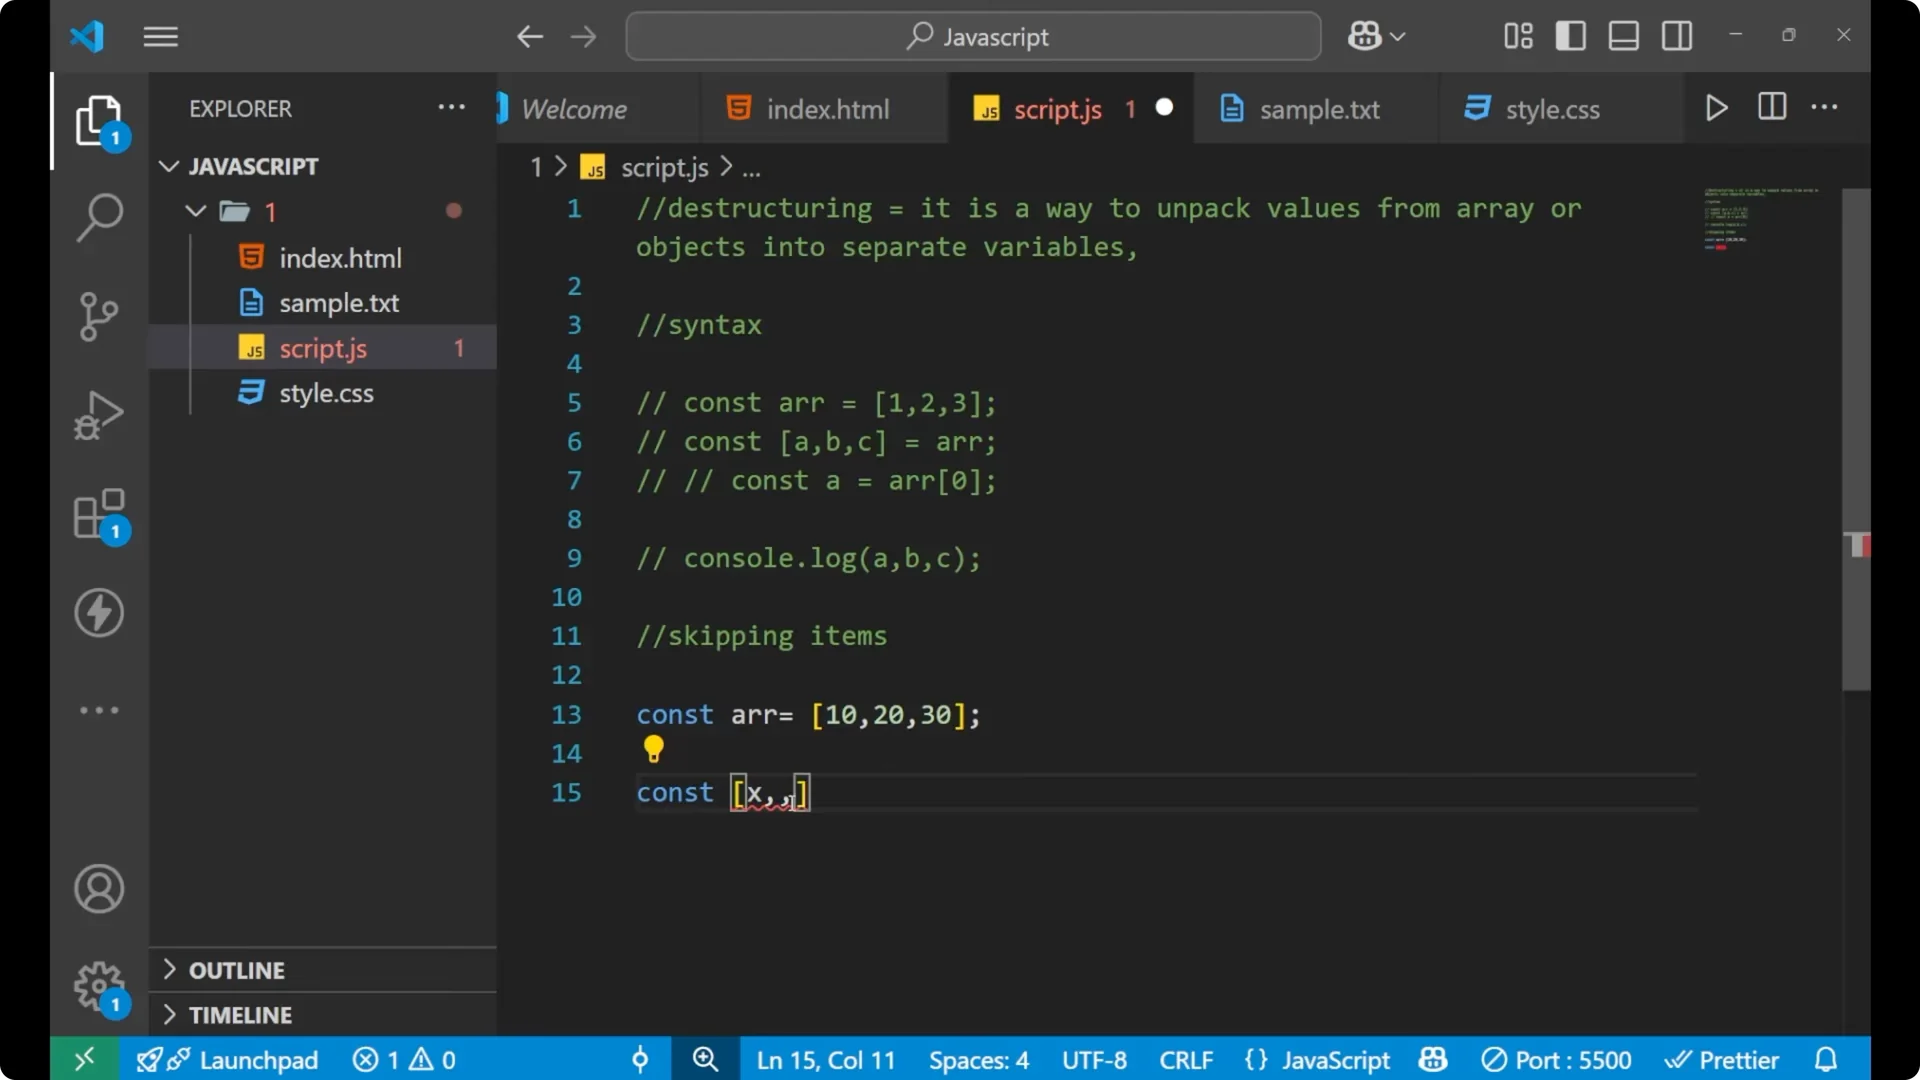
Task: Open the Run and Debug view
Action: point(99,414)
